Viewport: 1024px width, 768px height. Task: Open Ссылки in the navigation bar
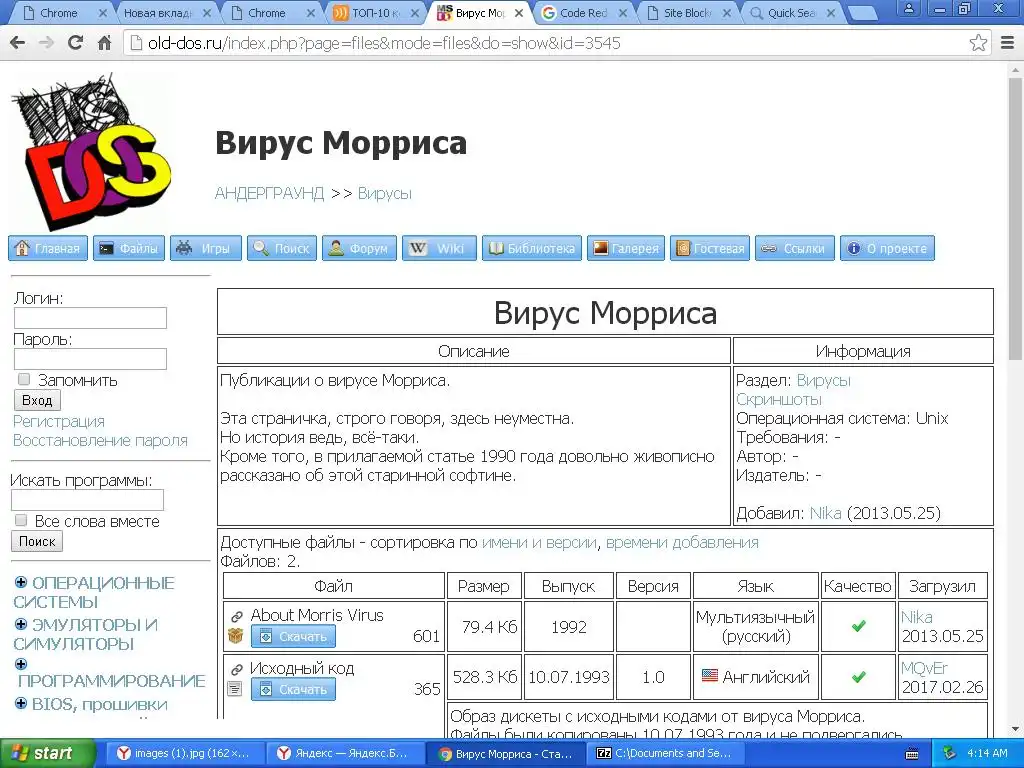(x=795, y=248)
